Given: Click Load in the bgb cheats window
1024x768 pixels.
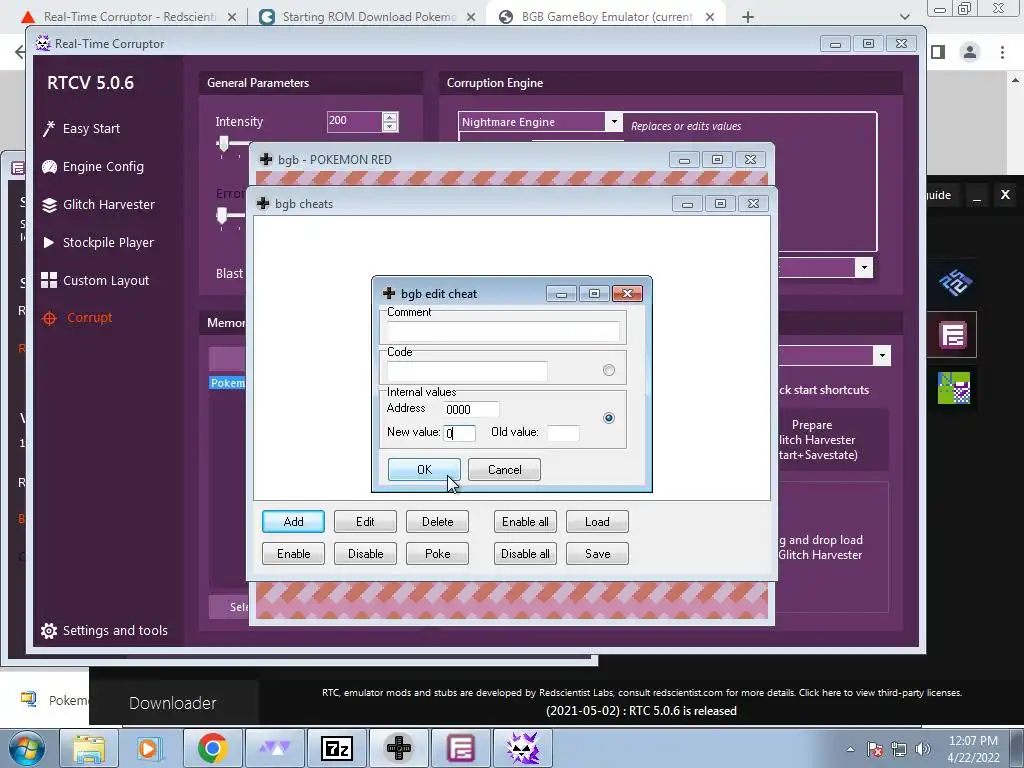Looking at the screenshot, I should pos(598,522).
